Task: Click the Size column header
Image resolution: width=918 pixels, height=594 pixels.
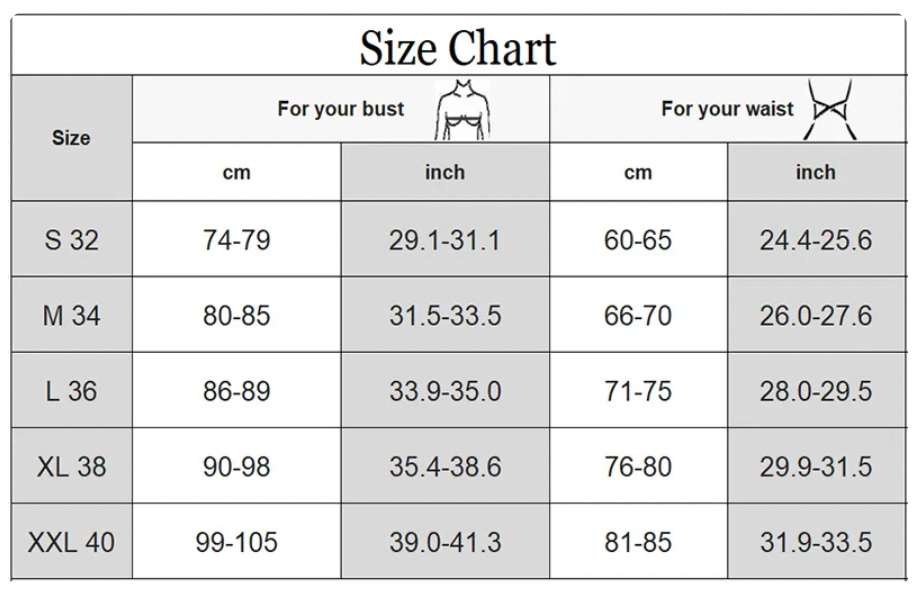Action: pos(71,138)
